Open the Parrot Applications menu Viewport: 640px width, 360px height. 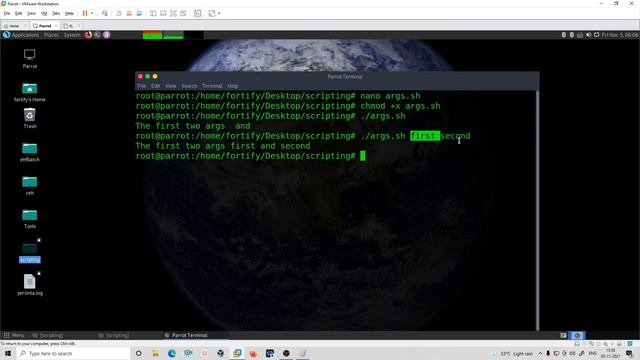21,35
